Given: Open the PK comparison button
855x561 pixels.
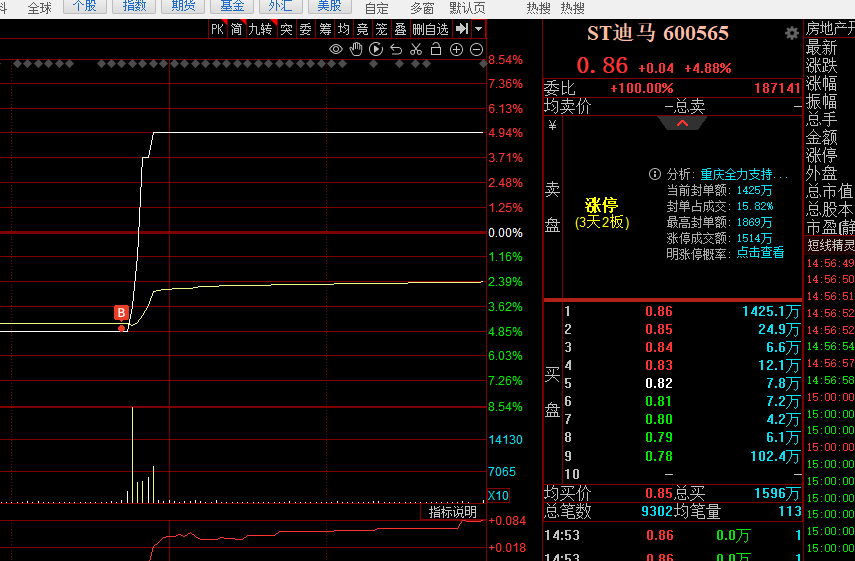Looking at the screenshot, I should click(218, 29).
